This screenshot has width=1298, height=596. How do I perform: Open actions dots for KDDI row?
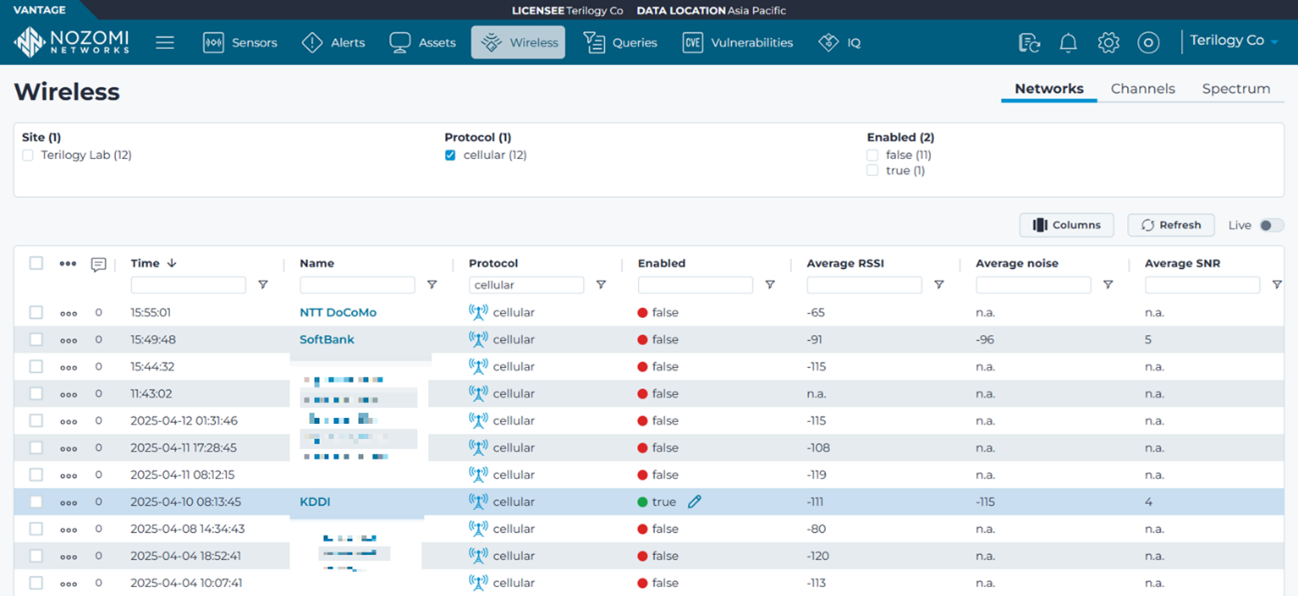[68, 502]
